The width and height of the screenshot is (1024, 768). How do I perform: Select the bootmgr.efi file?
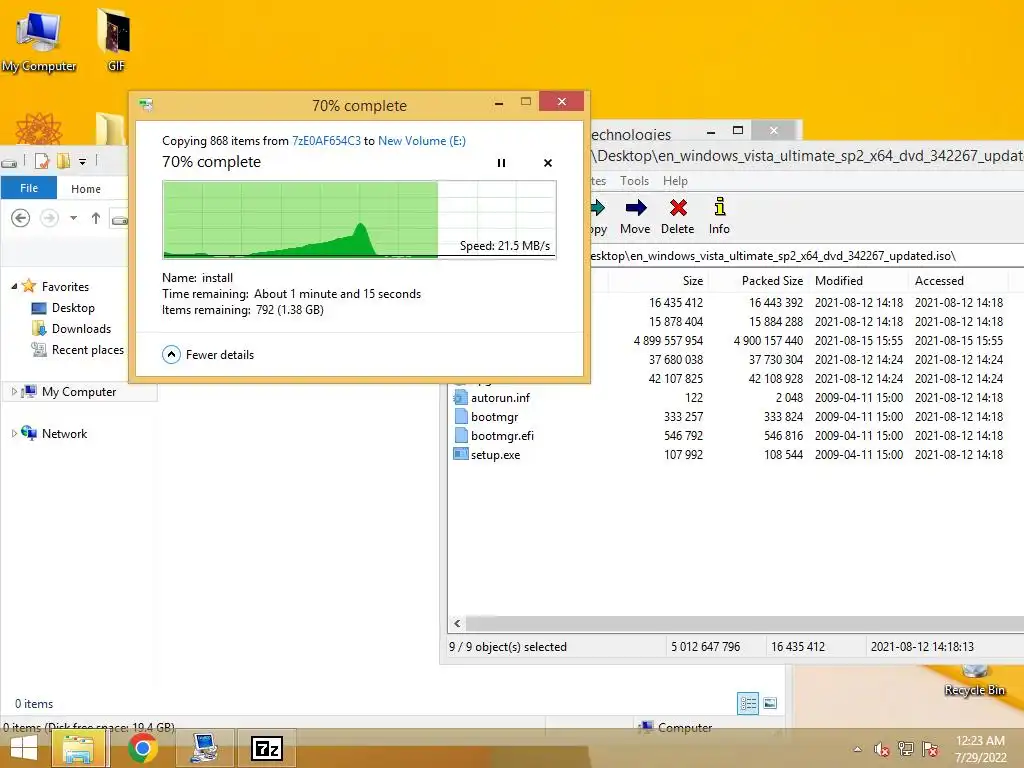coord(502,436)
